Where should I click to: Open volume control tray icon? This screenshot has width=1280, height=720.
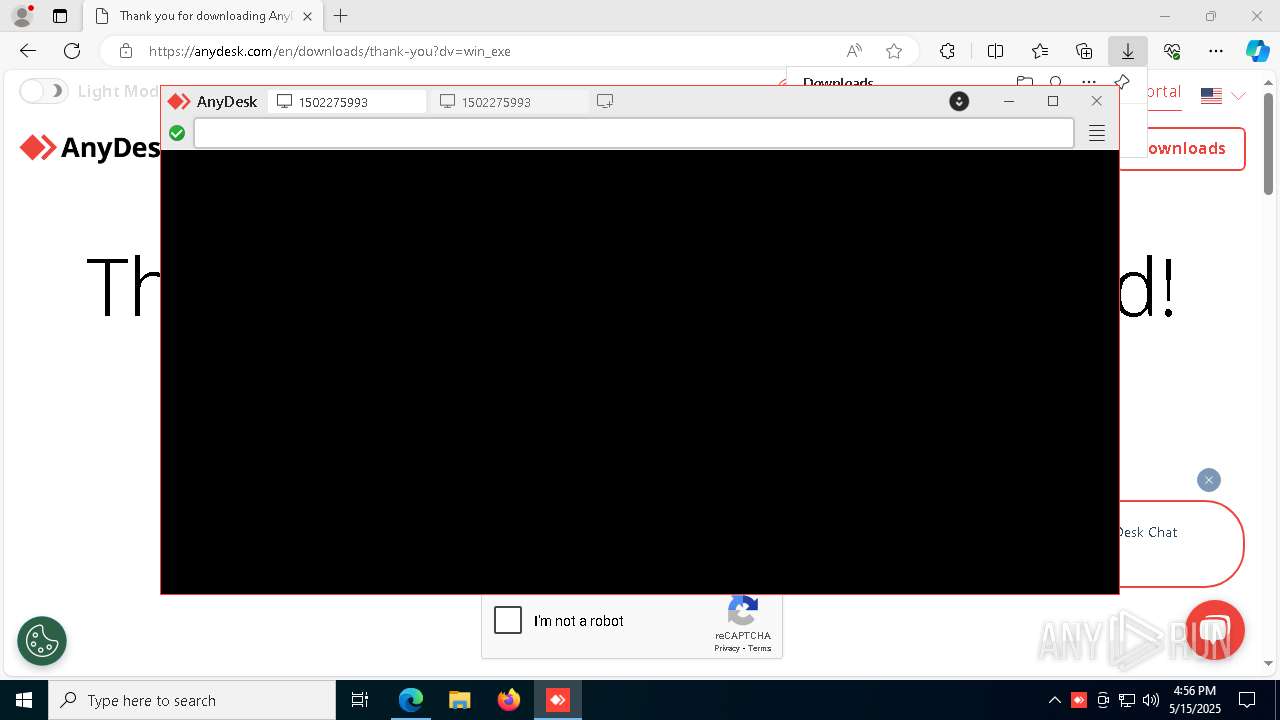1151,700
